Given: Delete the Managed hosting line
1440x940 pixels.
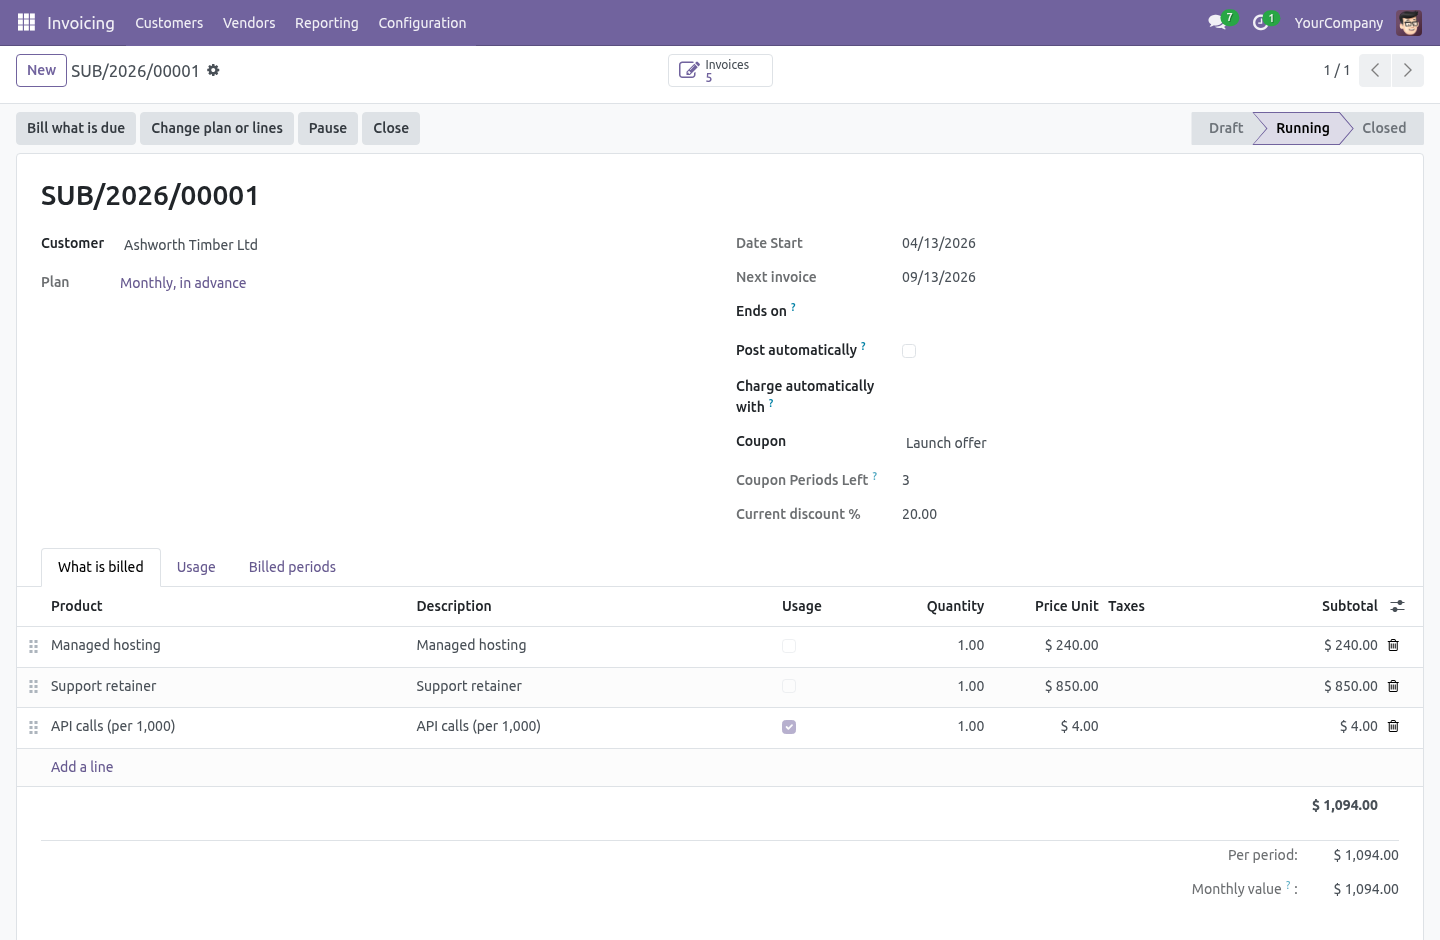Looking at the screenshot, I should pos(1393,645).
